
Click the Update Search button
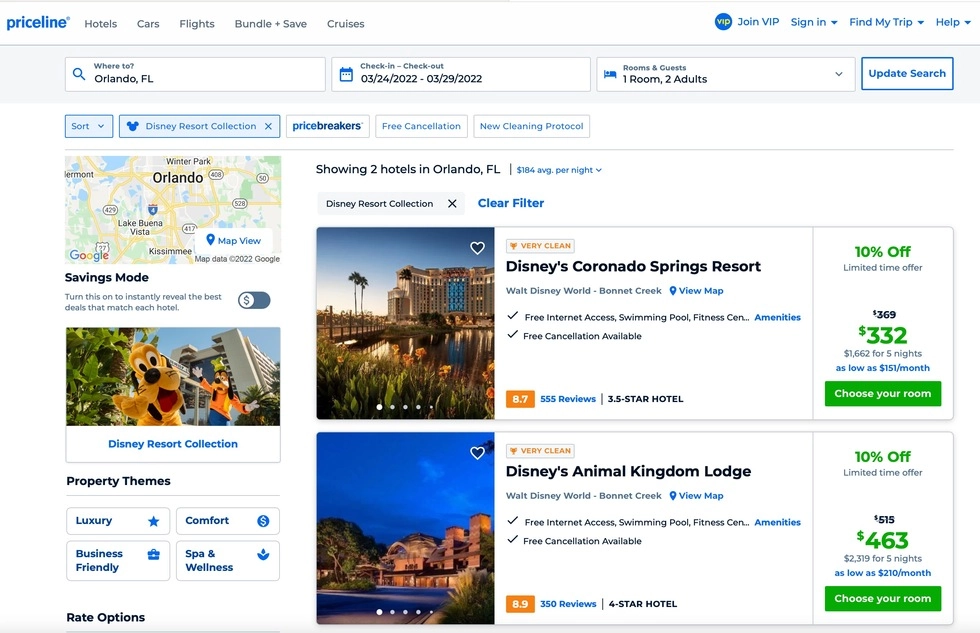coord(907,74)
